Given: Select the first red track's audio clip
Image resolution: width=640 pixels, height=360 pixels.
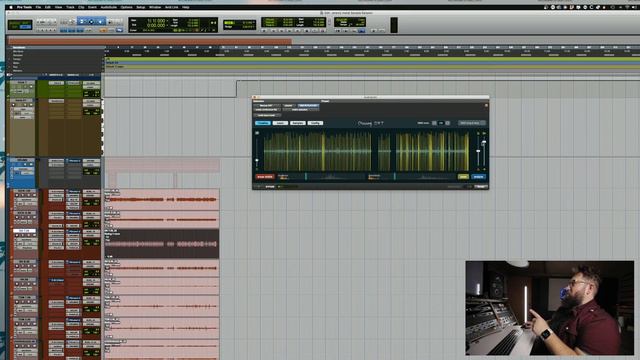Looking at the screenshot, I should coord(162,199).
